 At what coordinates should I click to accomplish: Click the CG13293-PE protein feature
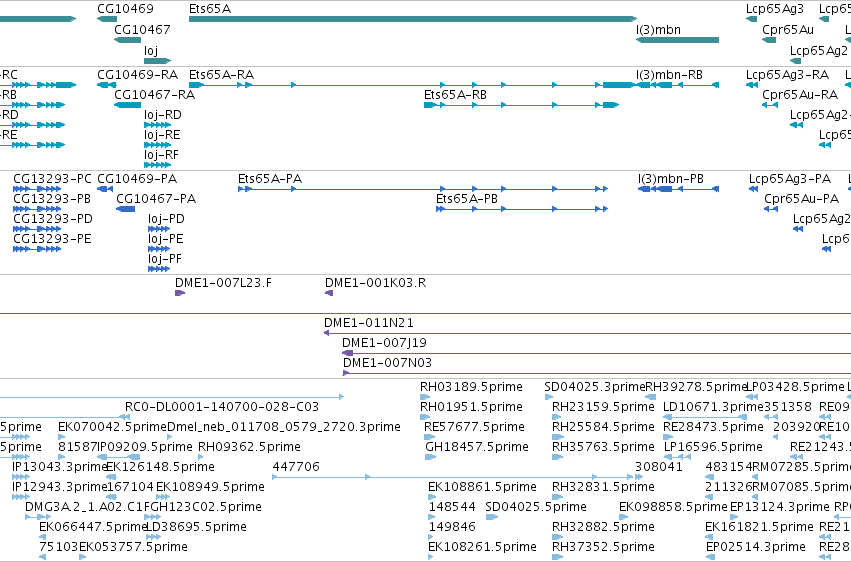tap(37, 249)
